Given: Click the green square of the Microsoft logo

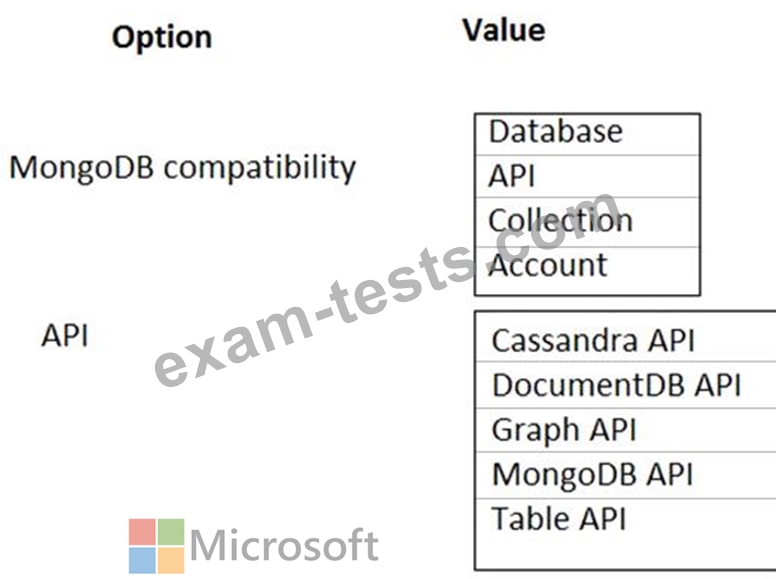Looking at the screenshot, I should pyautogui.click(x=171, y=531).
